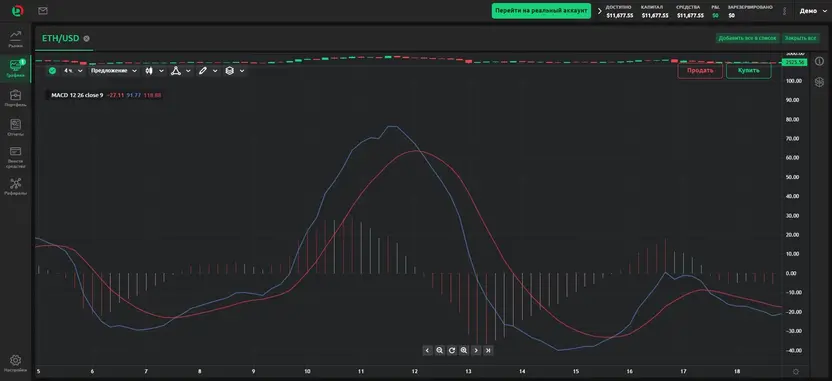Open the deposit funds card icon
832x381 pixels.
point(15,157)
